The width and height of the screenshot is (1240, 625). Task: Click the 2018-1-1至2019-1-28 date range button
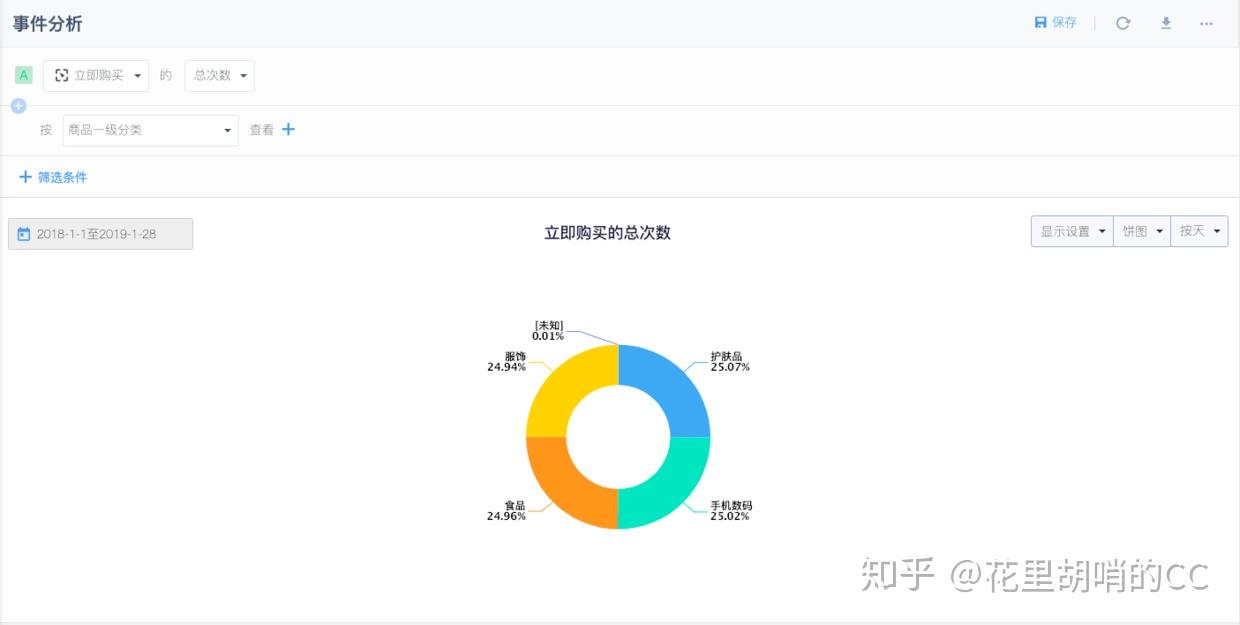click(100, 234)
